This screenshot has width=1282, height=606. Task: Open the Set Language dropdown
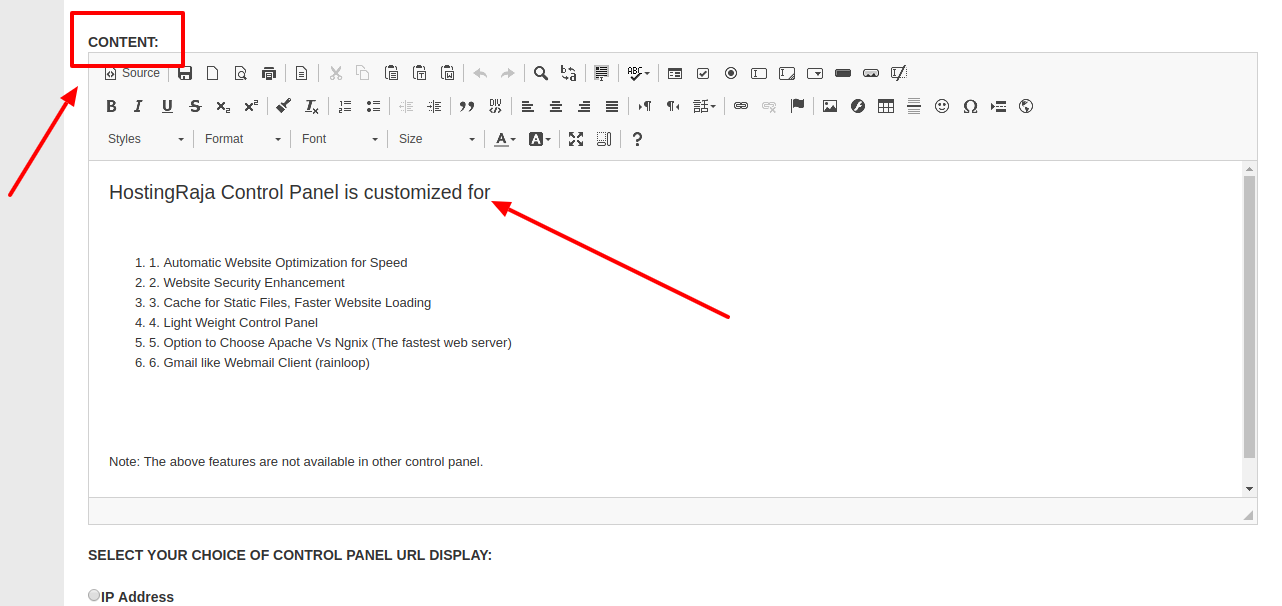(x=704, y=106)
